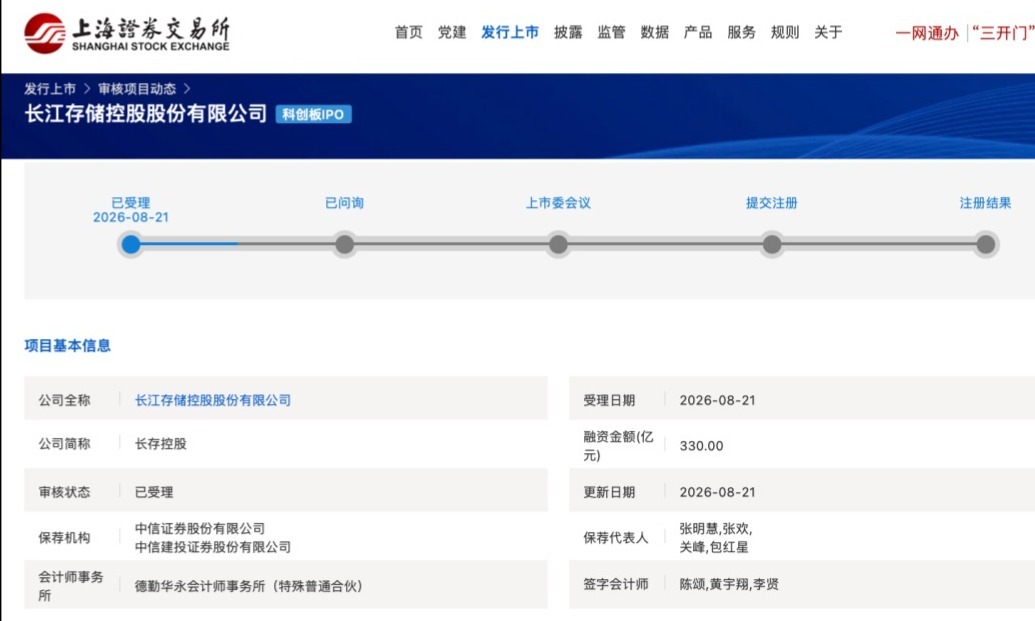Click sponsor 中信建投证券股份有限公司
1035x621 pixels.
(213, 547)
